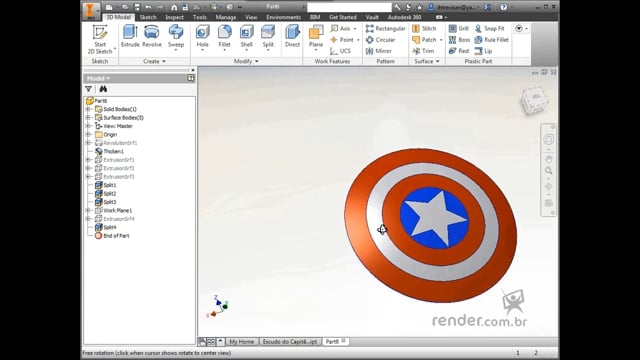Screen dimensions: 640x360
Task: Click the ViewCube in the viewport
Action: [534, 100]
